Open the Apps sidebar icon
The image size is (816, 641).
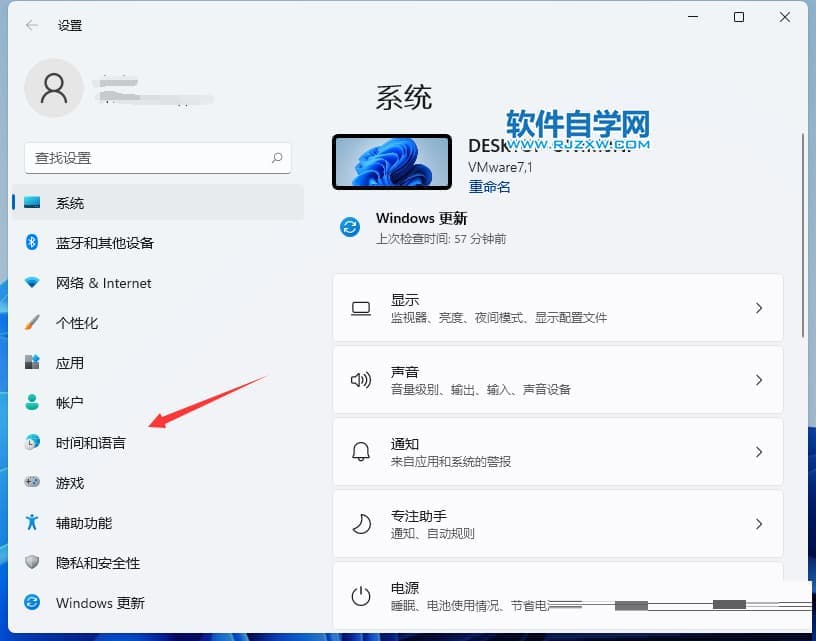click(x=32, y=363)
